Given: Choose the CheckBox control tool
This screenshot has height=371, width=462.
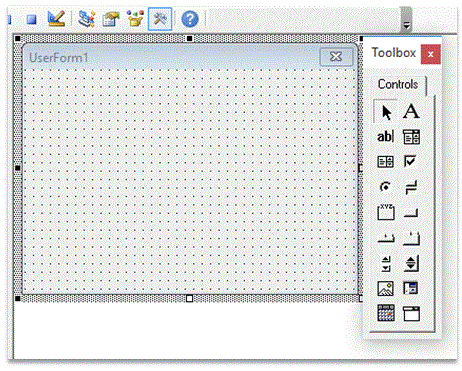Looking at the screenshot, I should [x=410, y=162].
